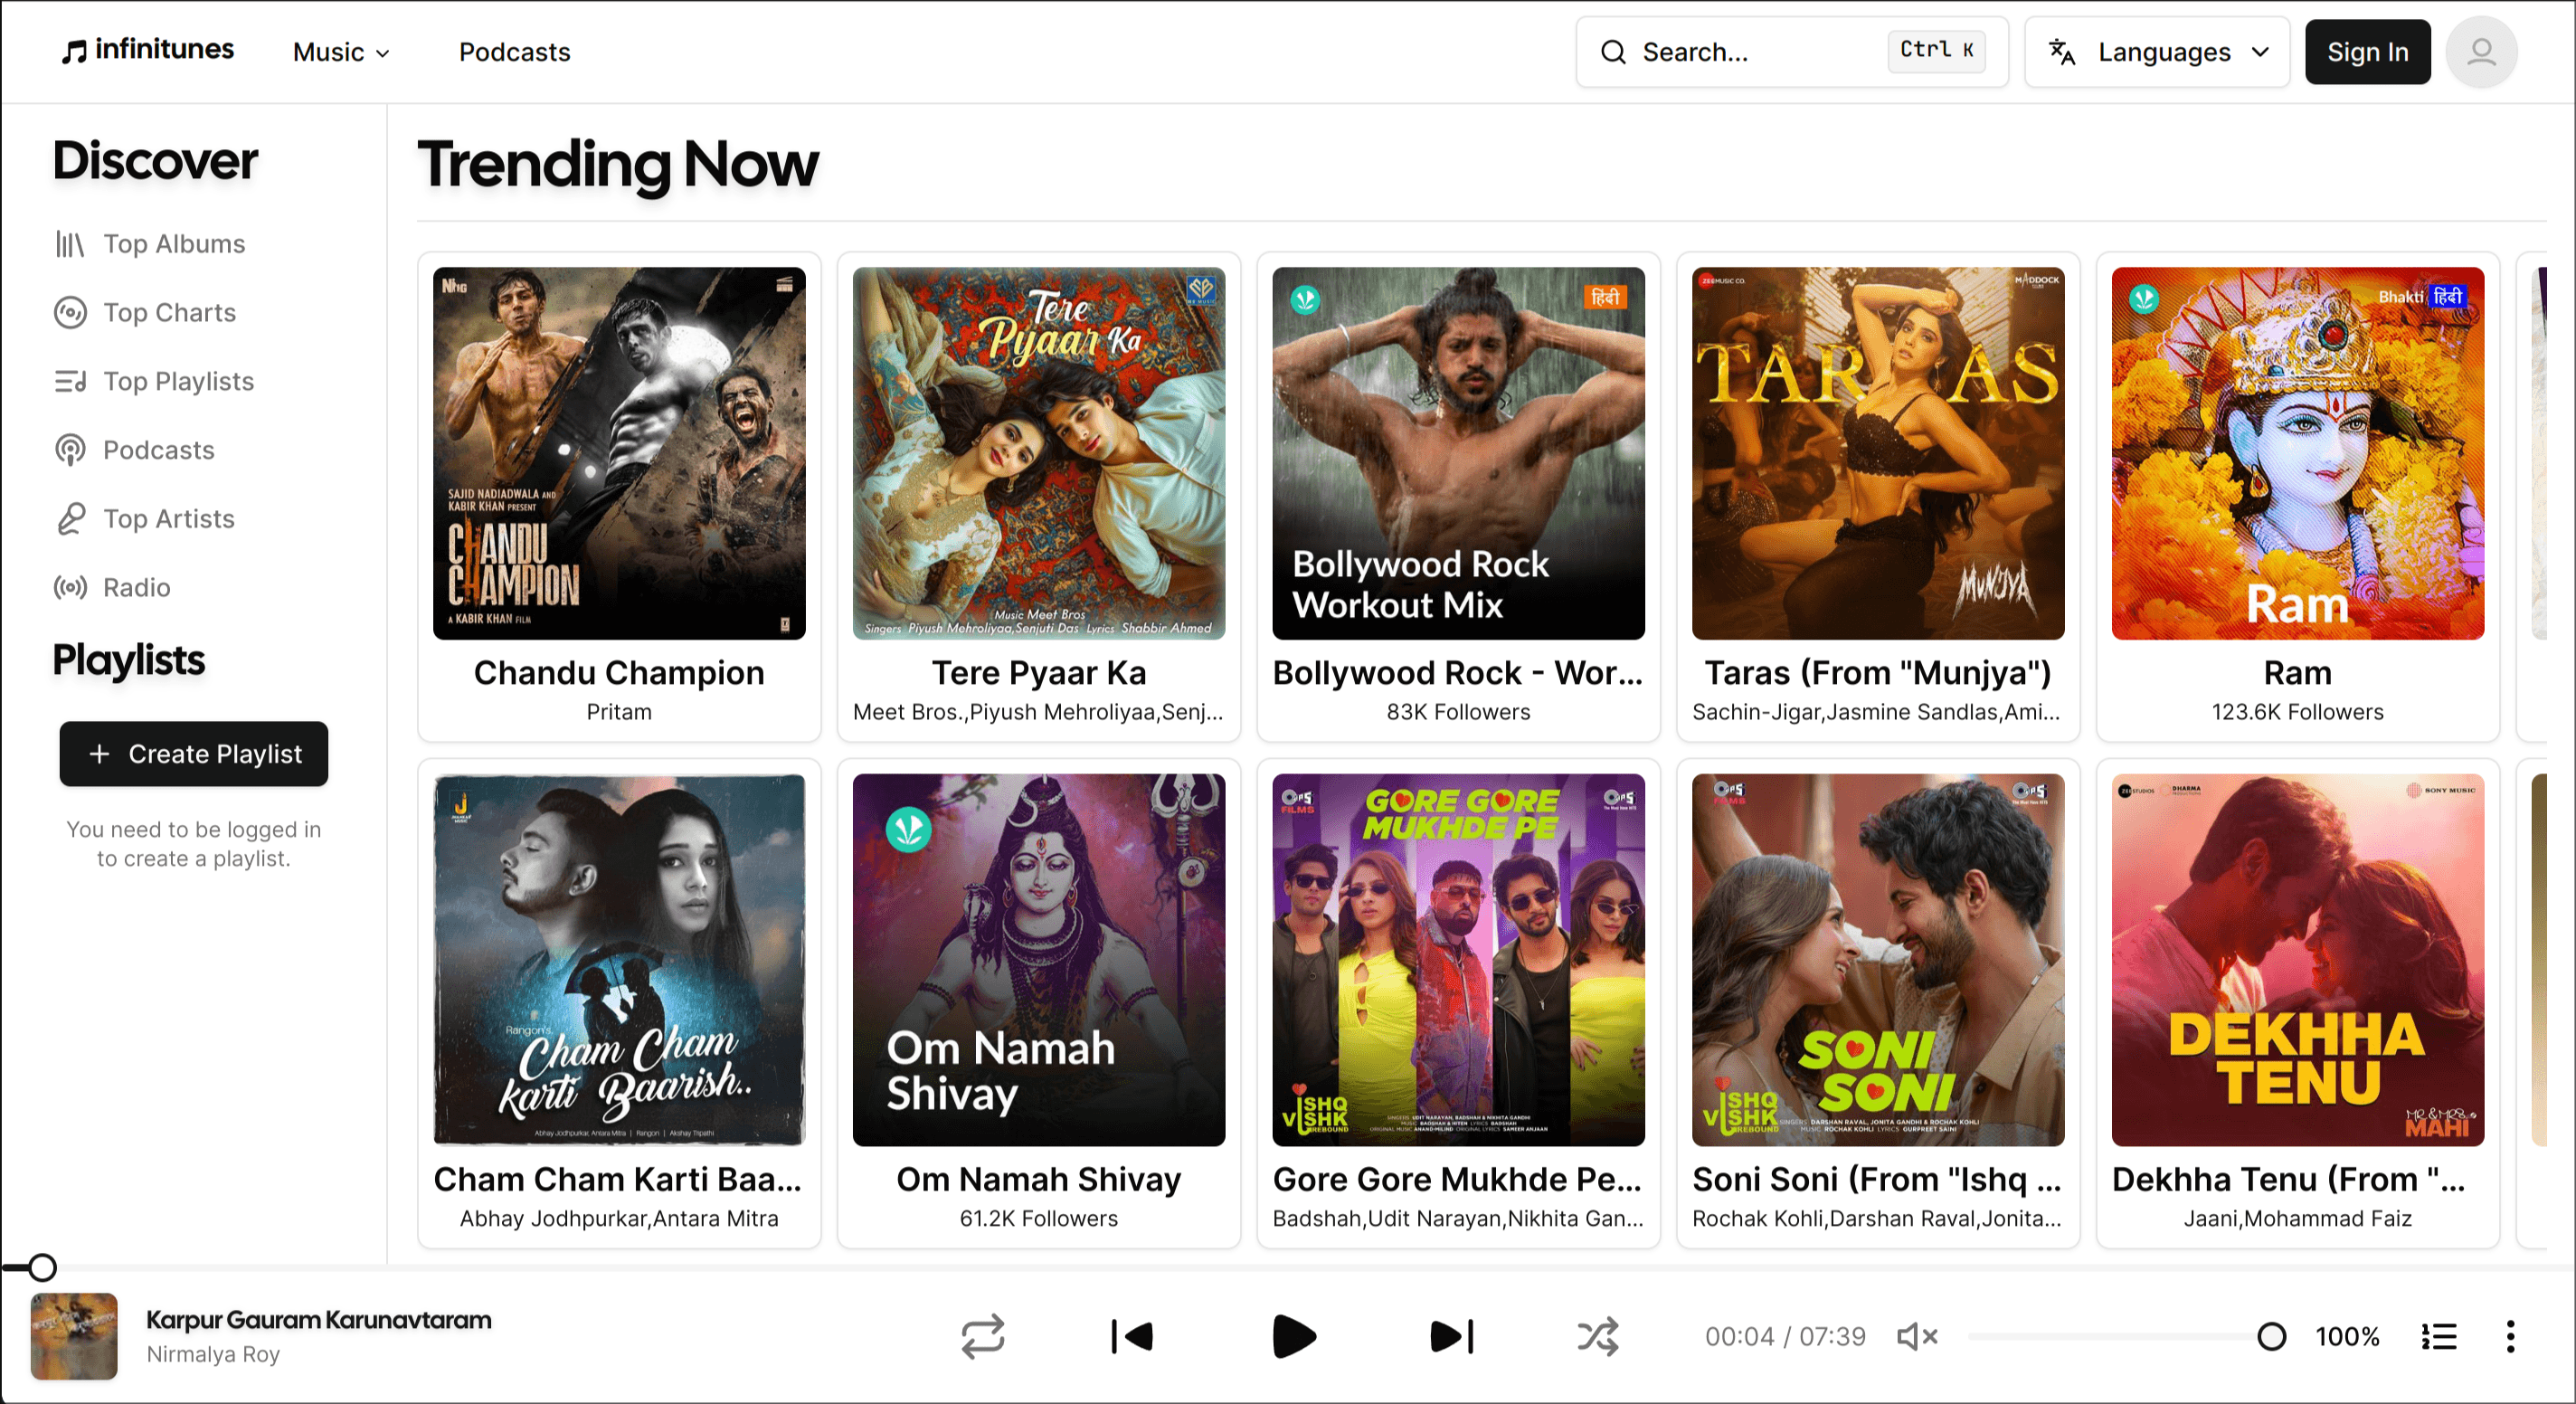Open Radio from the Discover panel
This screenshot has height=1404, width=2576.
tap(137, 587)
